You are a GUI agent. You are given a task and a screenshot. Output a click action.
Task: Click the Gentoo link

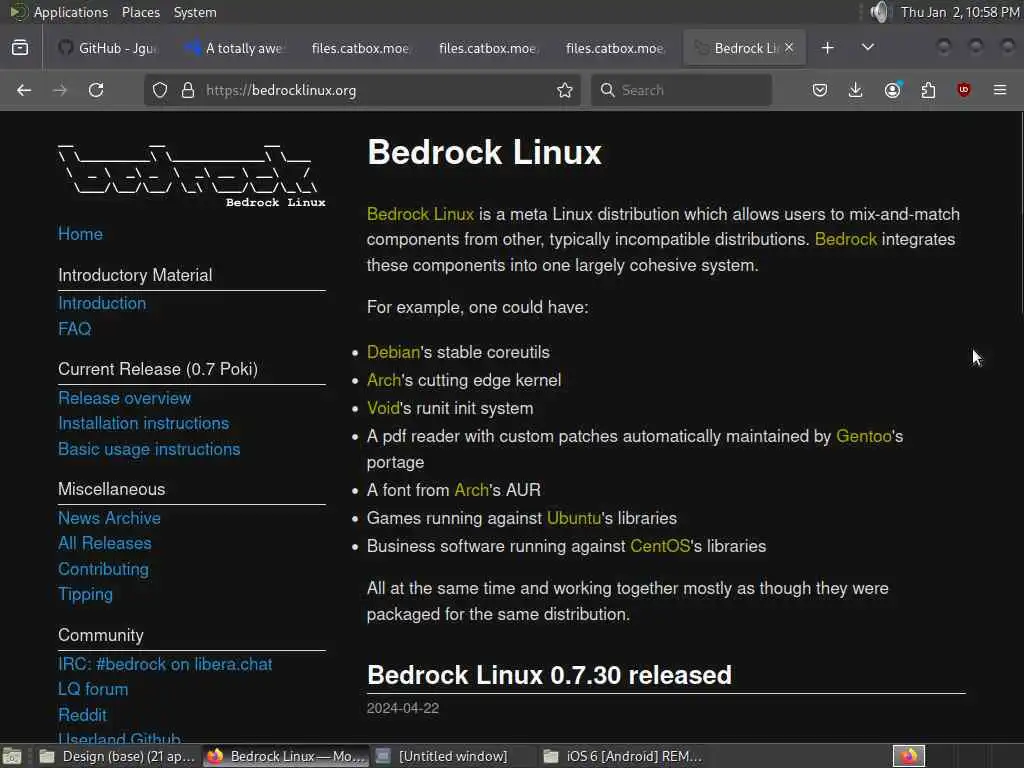coord(863,436)
